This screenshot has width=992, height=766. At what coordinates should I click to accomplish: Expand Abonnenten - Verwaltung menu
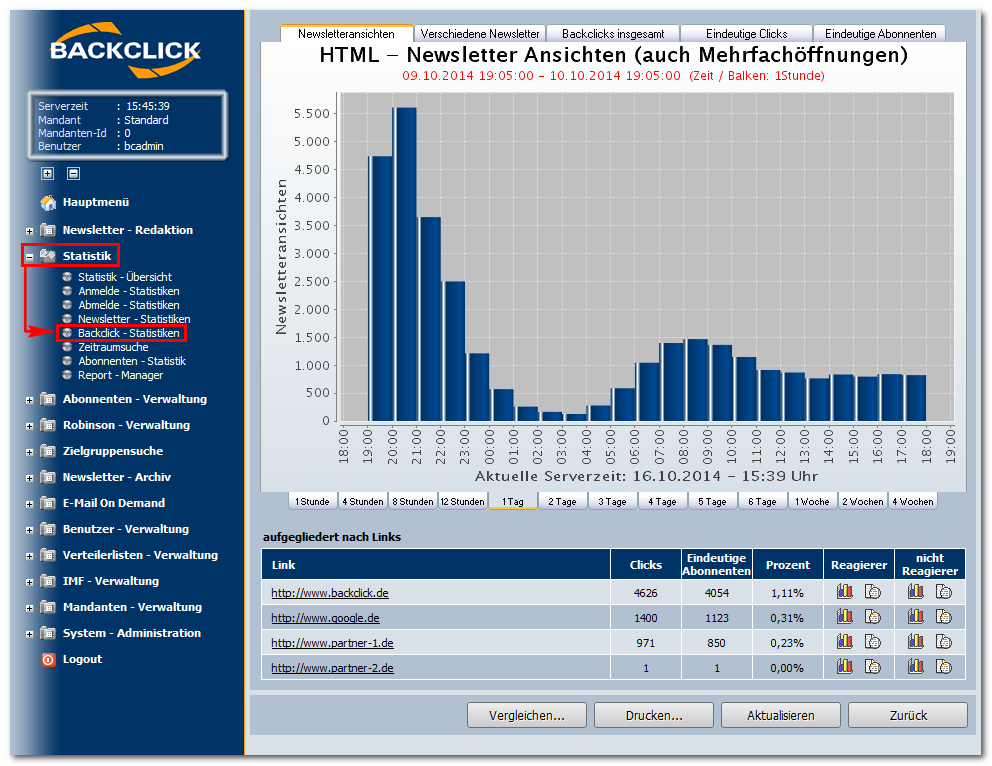[29, 400]
